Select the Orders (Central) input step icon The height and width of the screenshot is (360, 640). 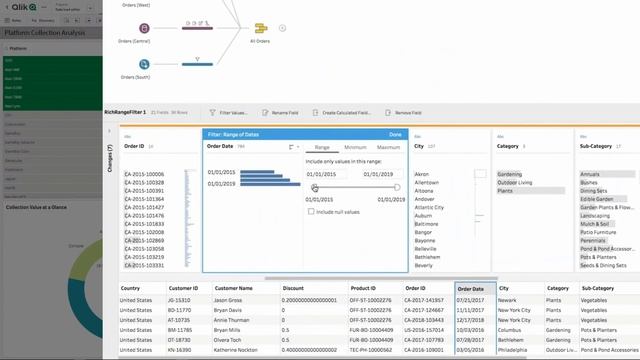tap(144, 28)
